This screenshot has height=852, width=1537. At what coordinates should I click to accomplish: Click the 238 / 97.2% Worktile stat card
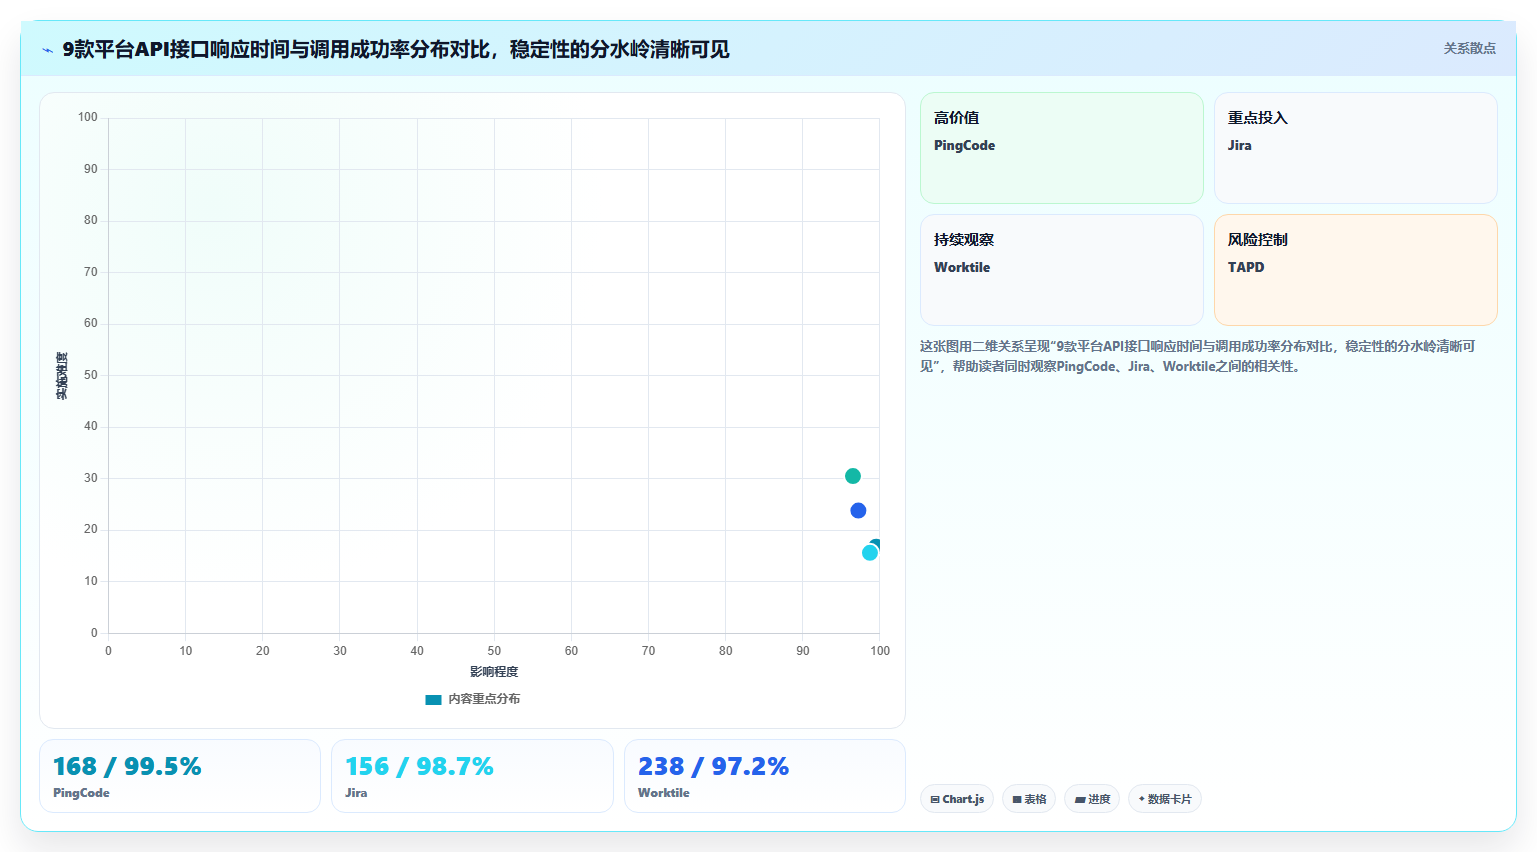[765, 776]
